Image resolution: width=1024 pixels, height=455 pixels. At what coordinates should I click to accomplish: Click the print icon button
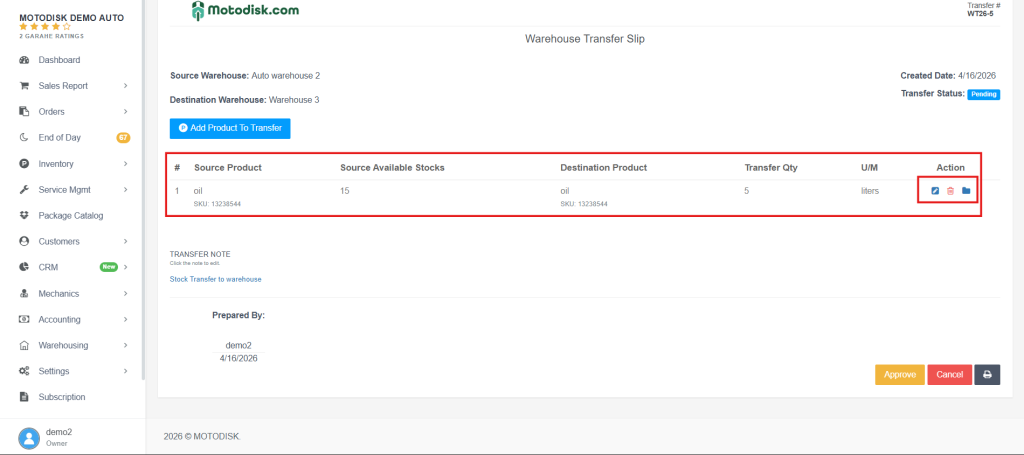(987, 374)
